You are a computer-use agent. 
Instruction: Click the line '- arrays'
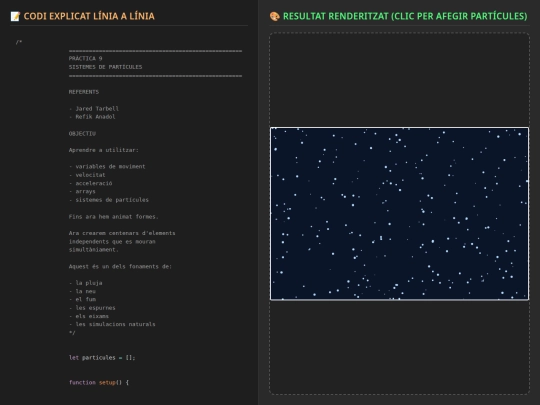pos(82,191)
